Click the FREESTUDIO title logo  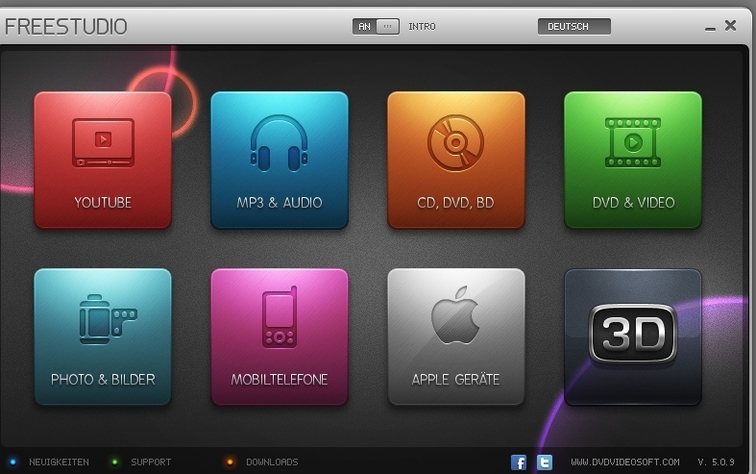point(66,27)
